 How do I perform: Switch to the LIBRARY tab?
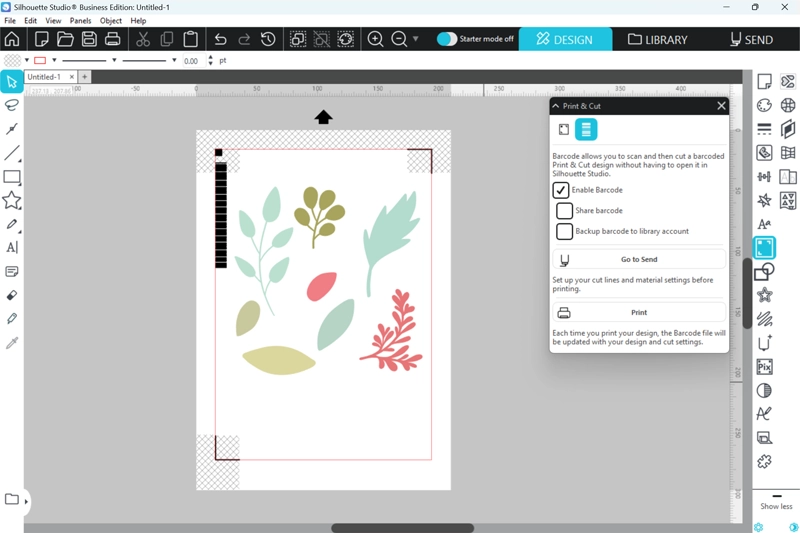(658, 39)
